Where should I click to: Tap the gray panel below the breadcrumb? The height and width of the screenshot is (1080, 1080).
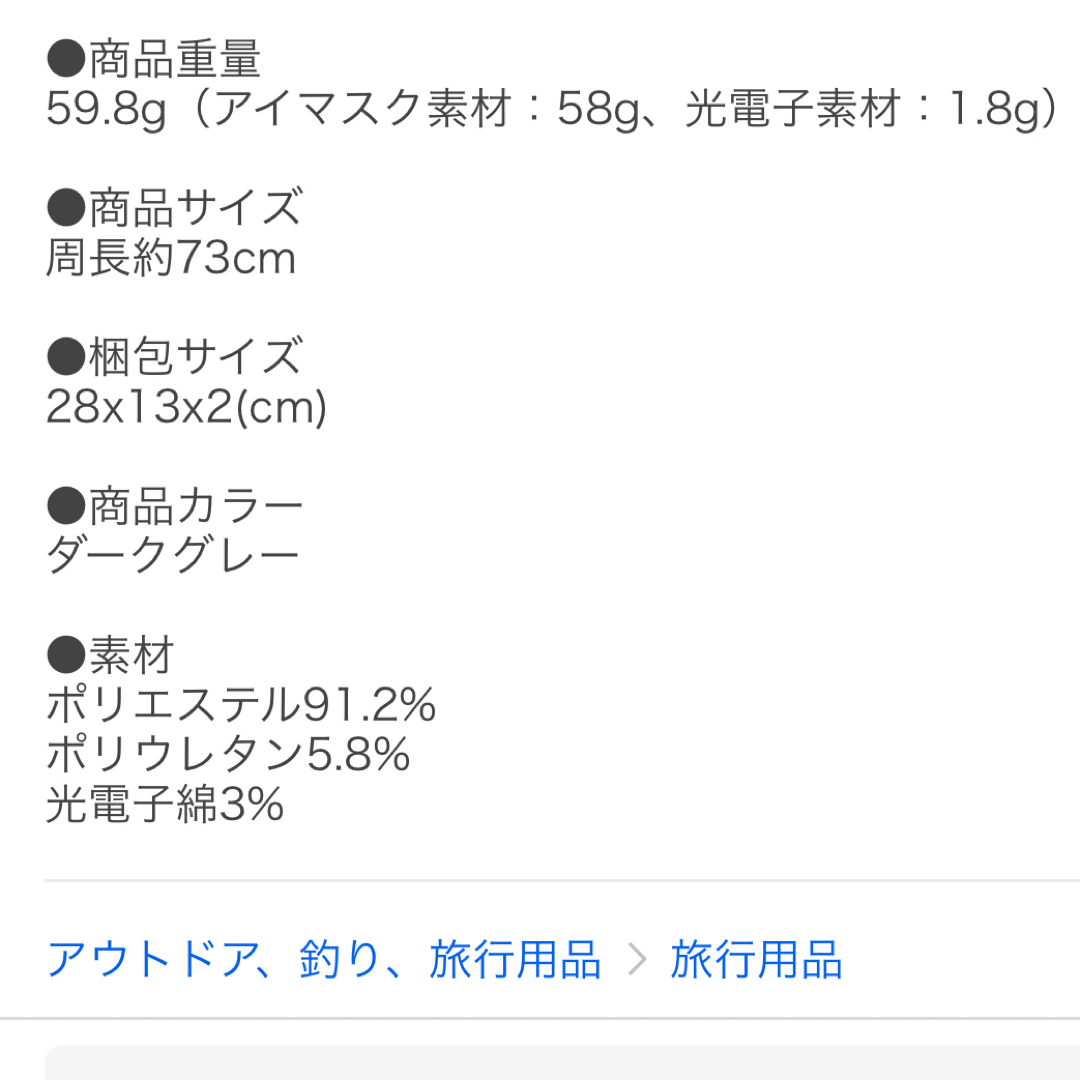tap(562, 1062)
